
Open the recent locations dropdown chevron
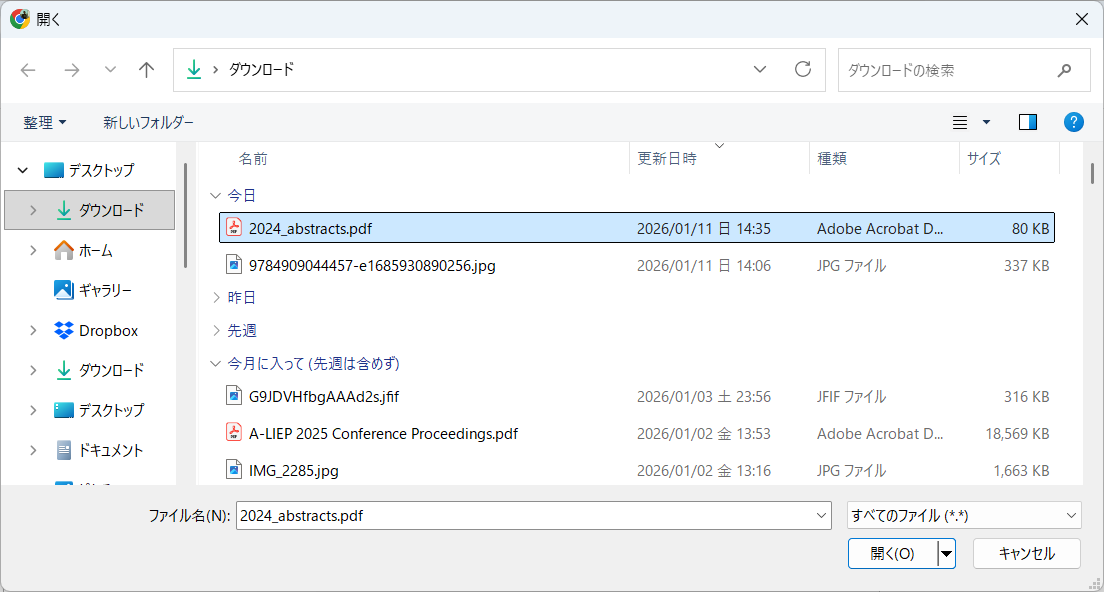[110, 70]
